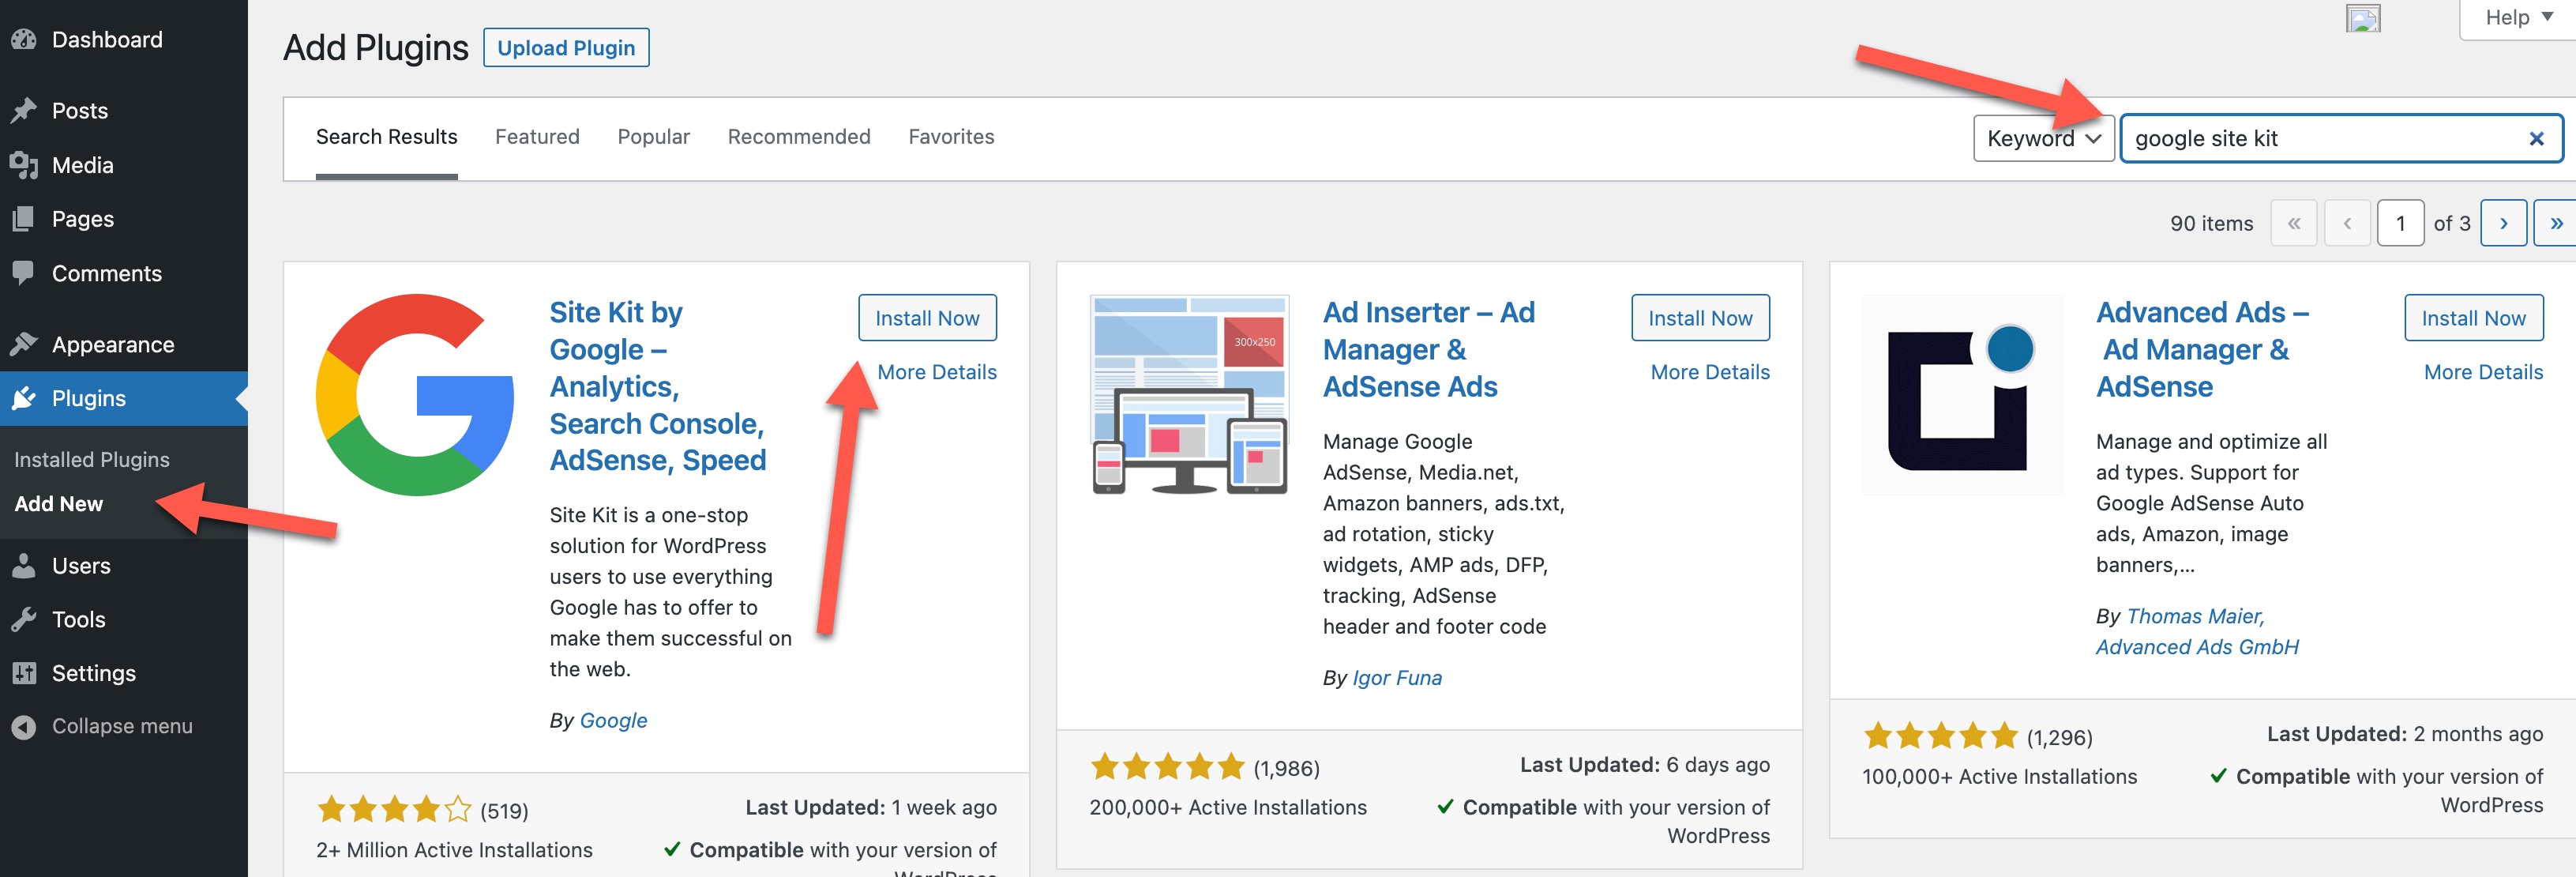
Task: Open More Details for Site Kit
Action: click(936, 372)
